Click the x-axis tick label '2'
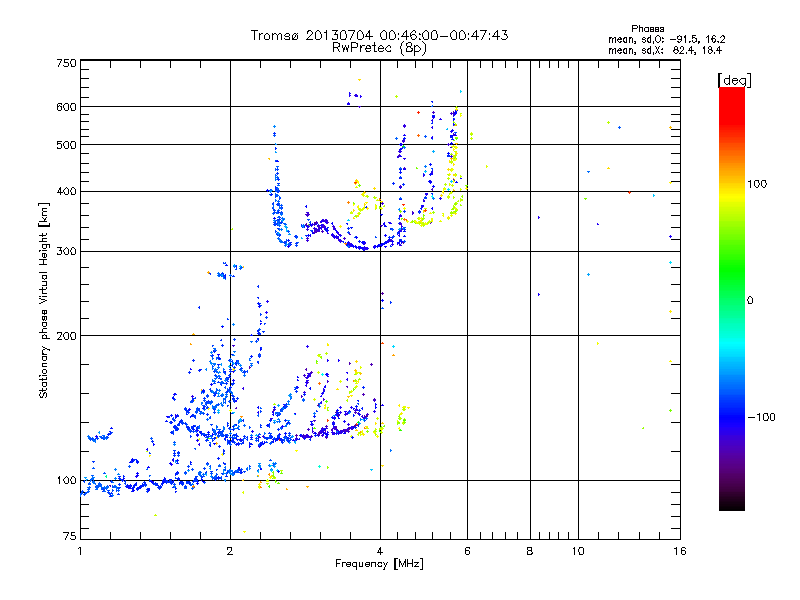Viewport: 800px width, 600px height. pyautogui.click(x=230, y=551)
